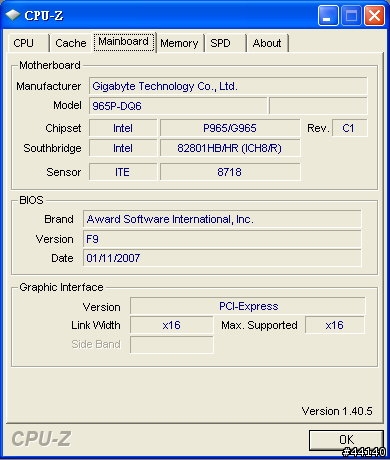Click the Version 1.40.5 text

tap(337, 411)
